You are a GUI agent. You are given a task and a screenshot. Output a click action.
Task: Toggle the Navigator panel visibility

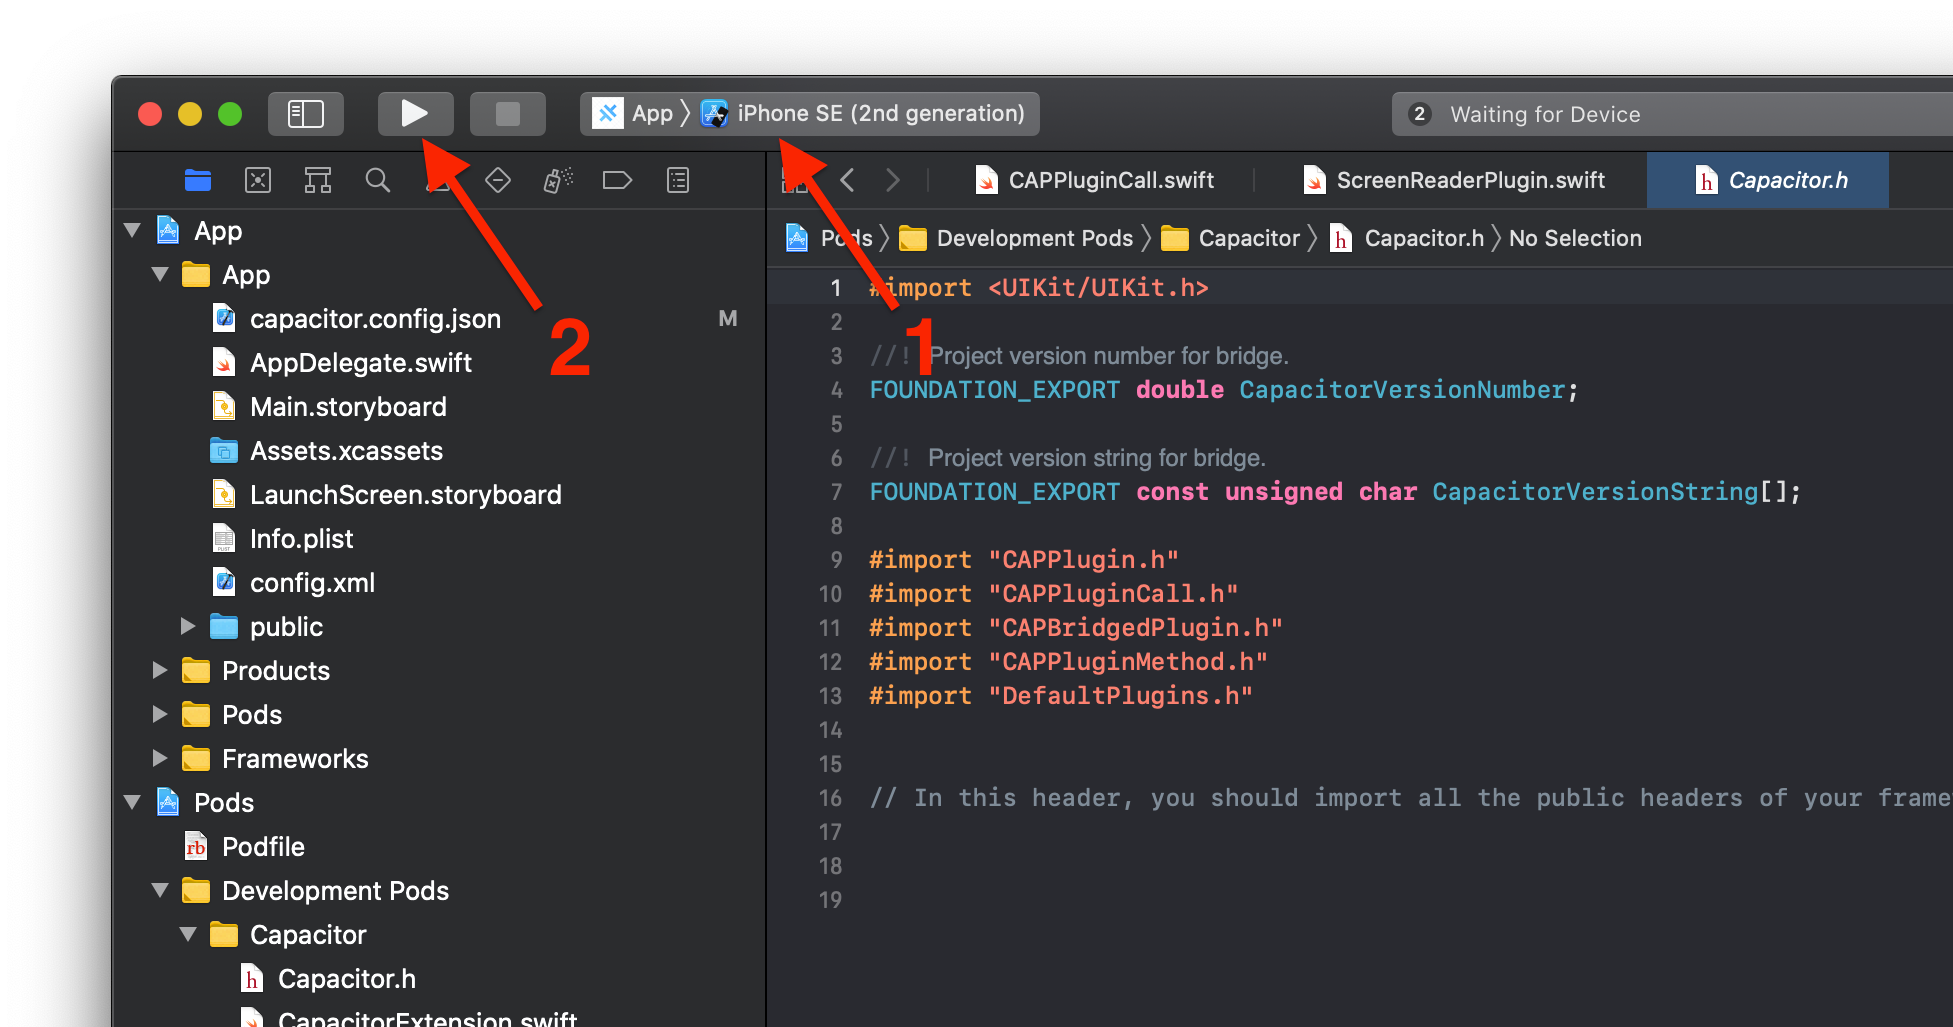(x=306, y=113)
